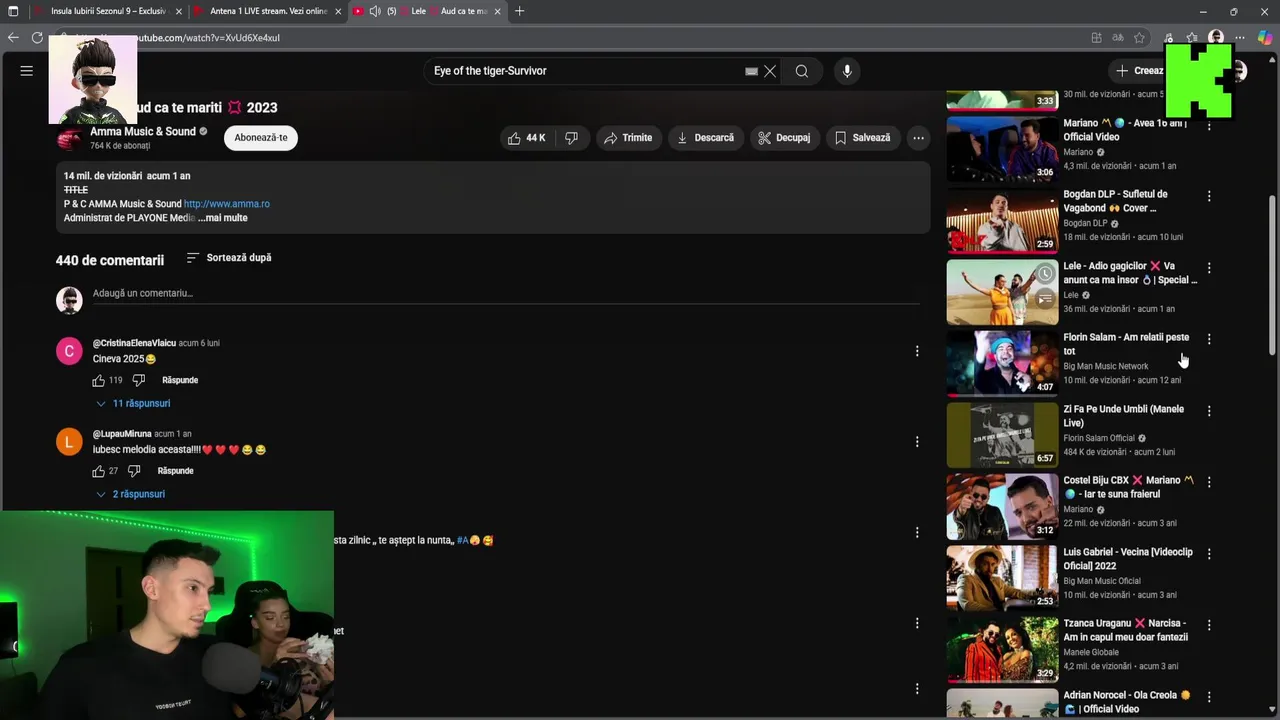Viewport: 1280px width, 720px height.
Task: Switch to Insula Iubirii Sezonul 9 tab
Action: pyautogui.click(x=108, y=11)
